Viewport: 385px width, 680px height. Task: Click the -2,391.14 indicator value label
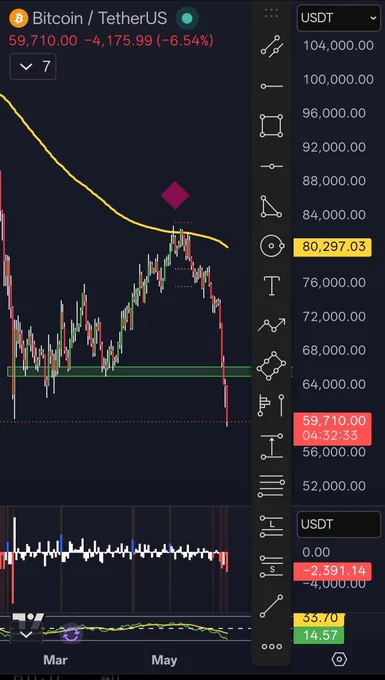pos(333,571)
